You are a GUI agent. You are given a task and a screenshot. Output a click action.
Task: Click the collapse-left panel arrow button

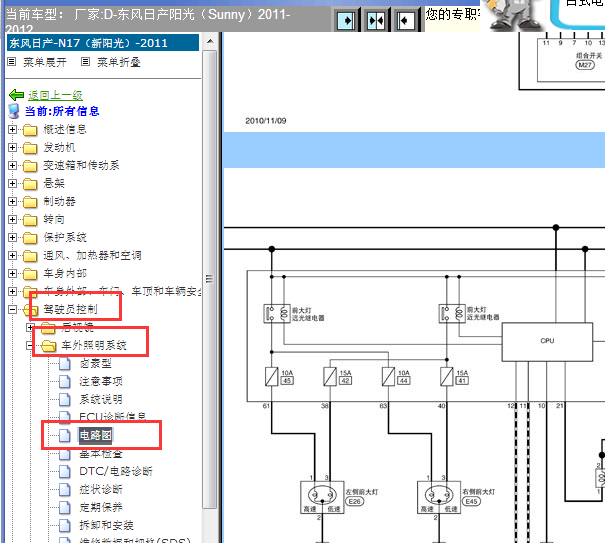click(x=406, y=20)
